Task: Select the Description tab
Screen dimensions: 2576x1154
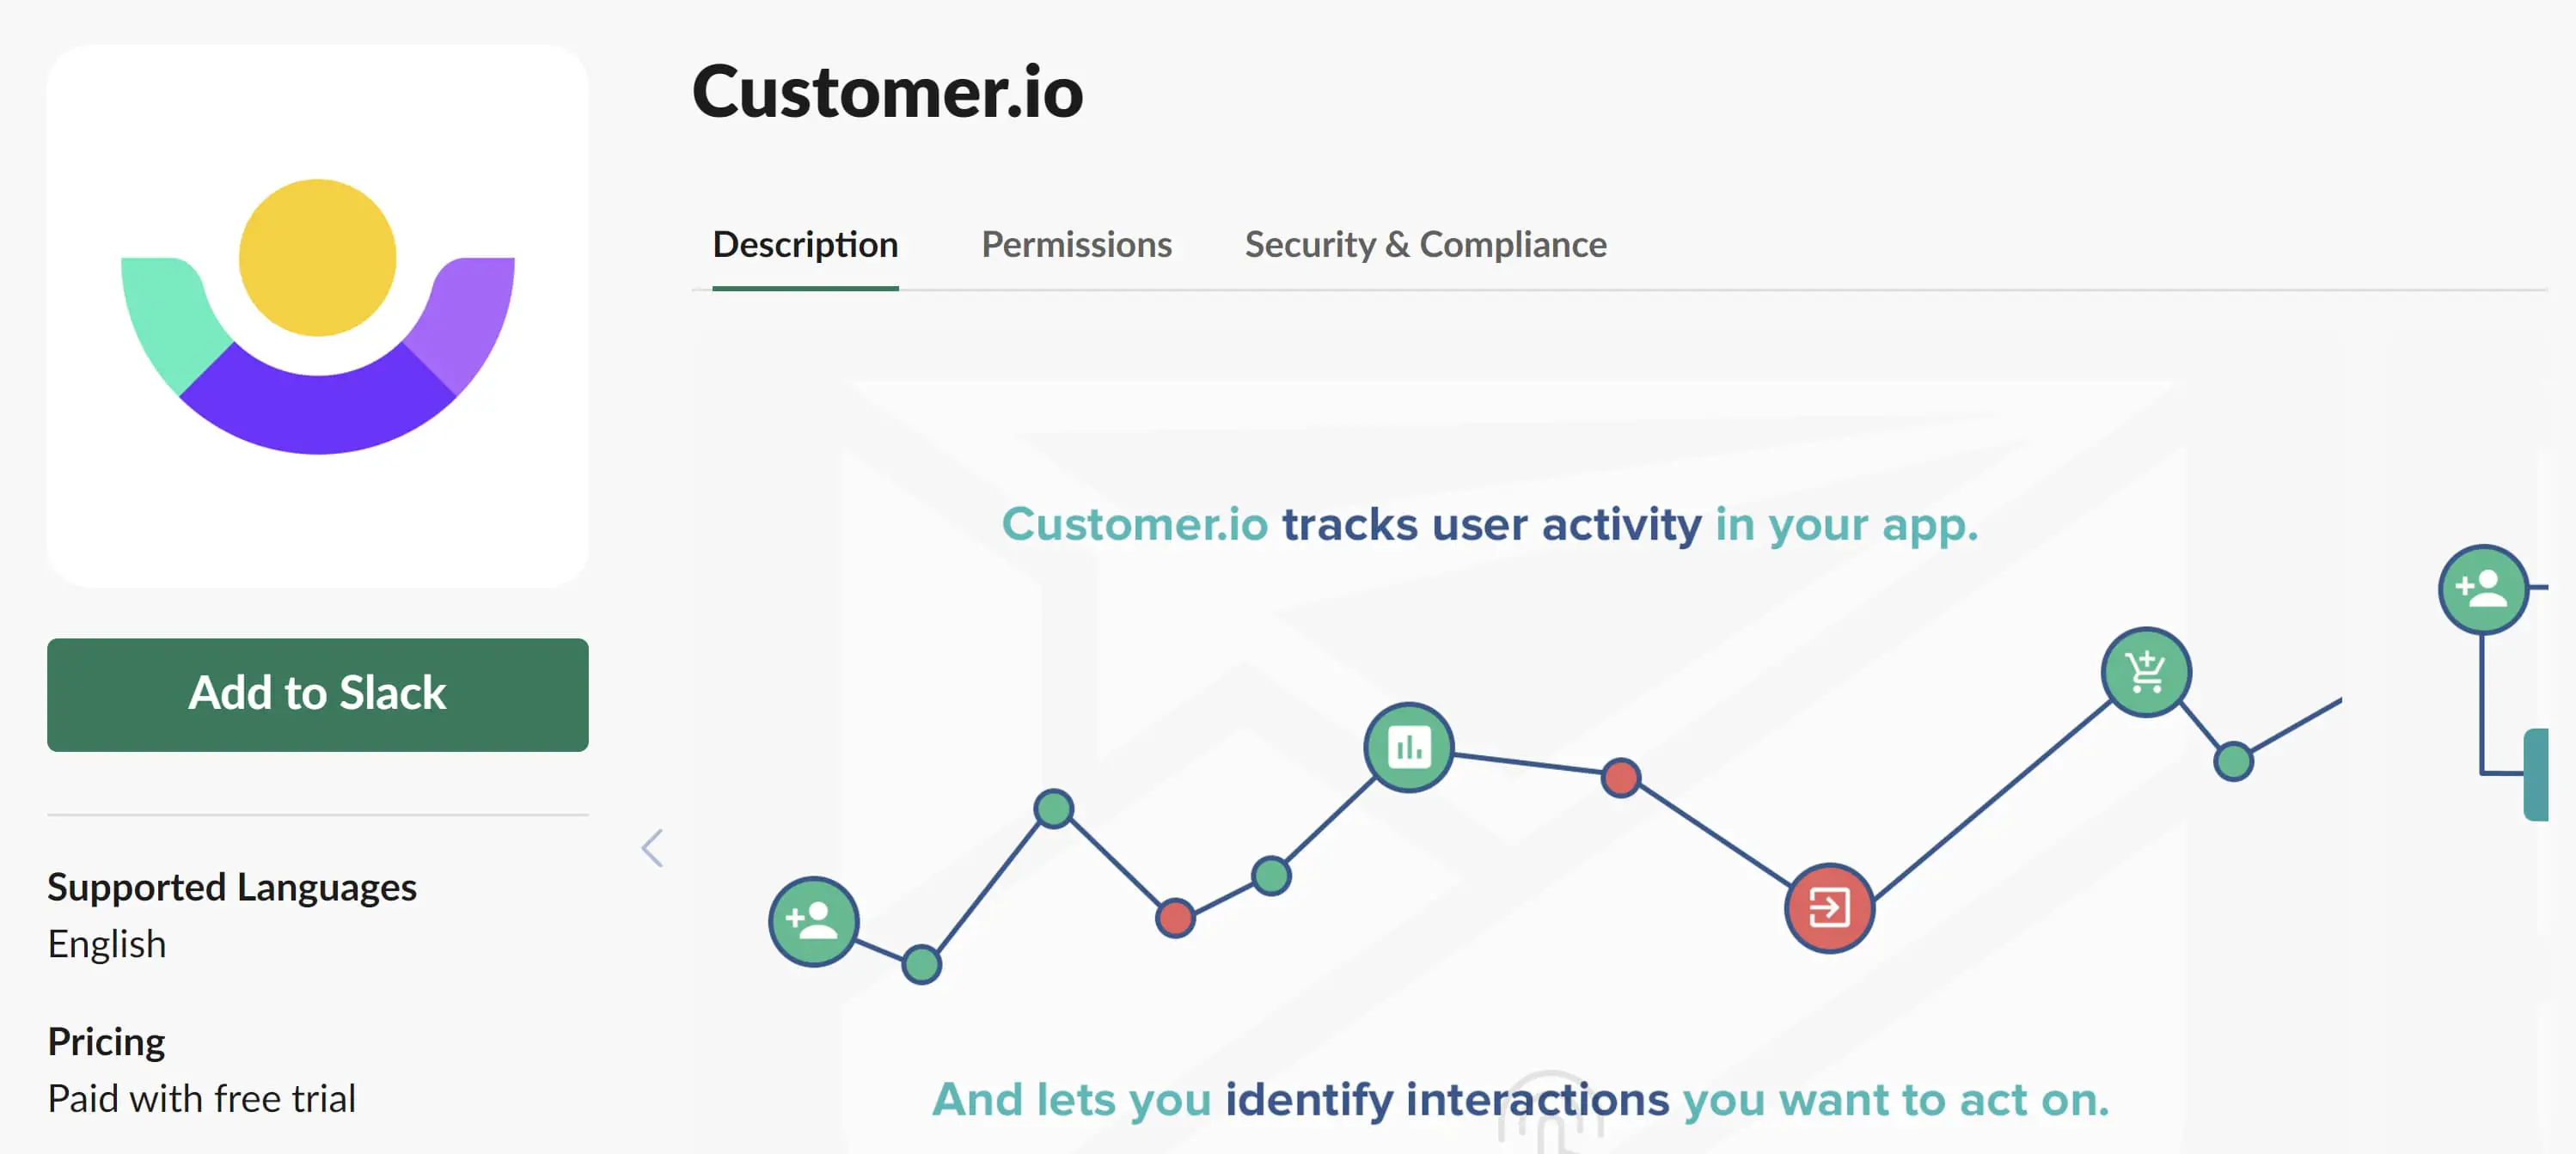Action: click(805, 245)
